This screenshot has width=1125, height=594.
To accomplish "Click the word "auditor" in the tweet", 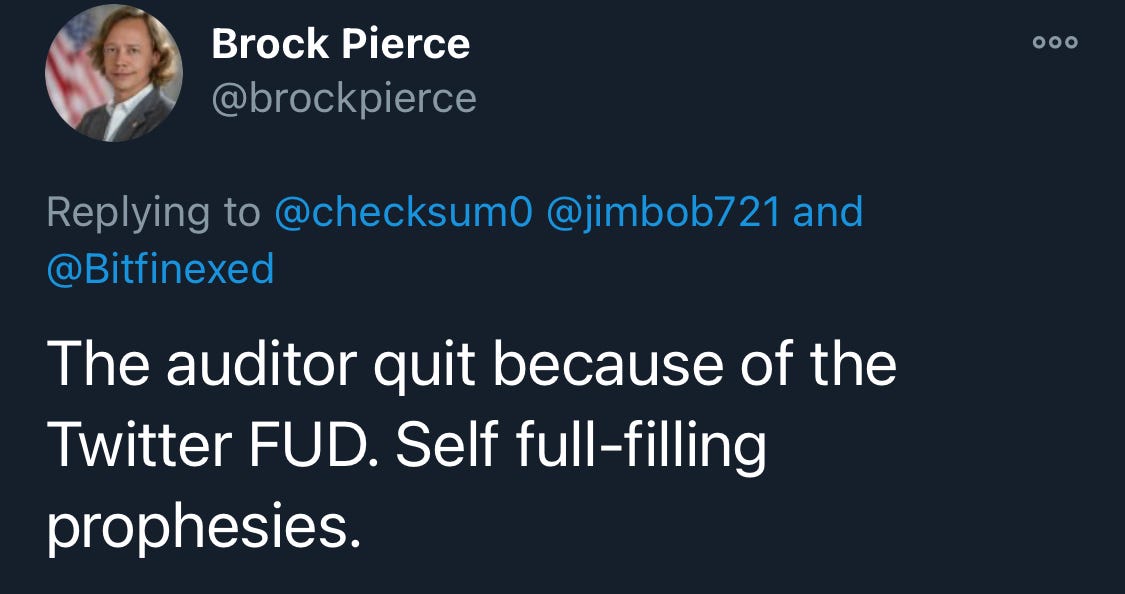I will [x=261, y=366].
